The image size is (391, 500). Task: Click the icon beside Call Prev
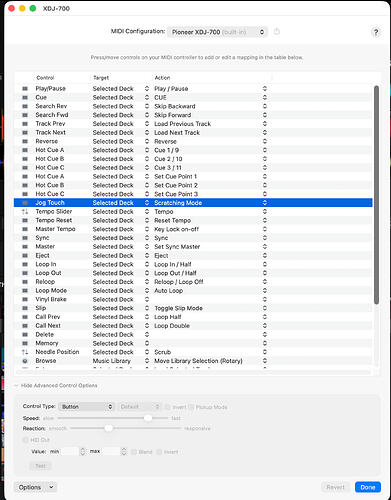point(25,317)
